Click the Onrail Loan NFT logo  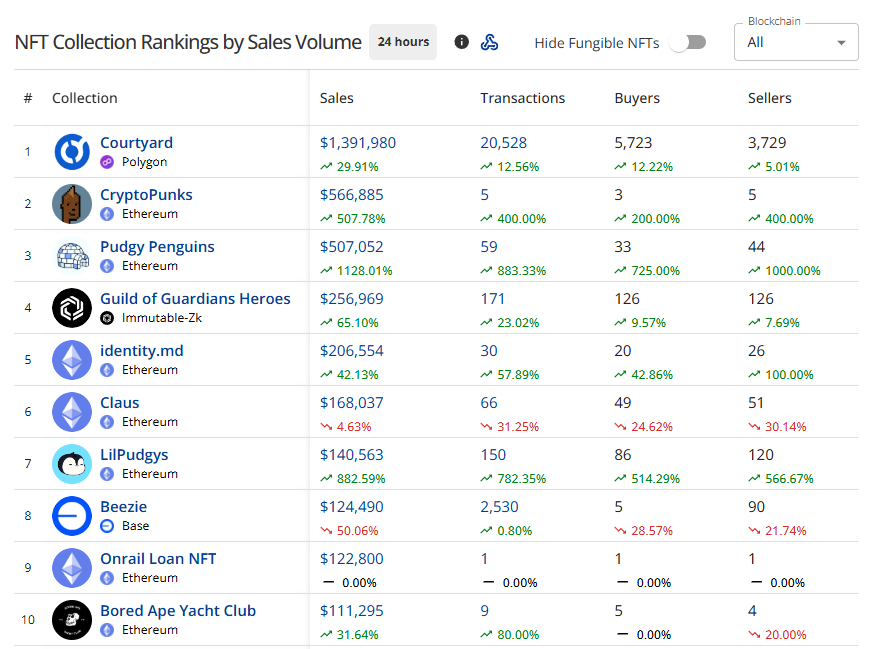(72, 567)
